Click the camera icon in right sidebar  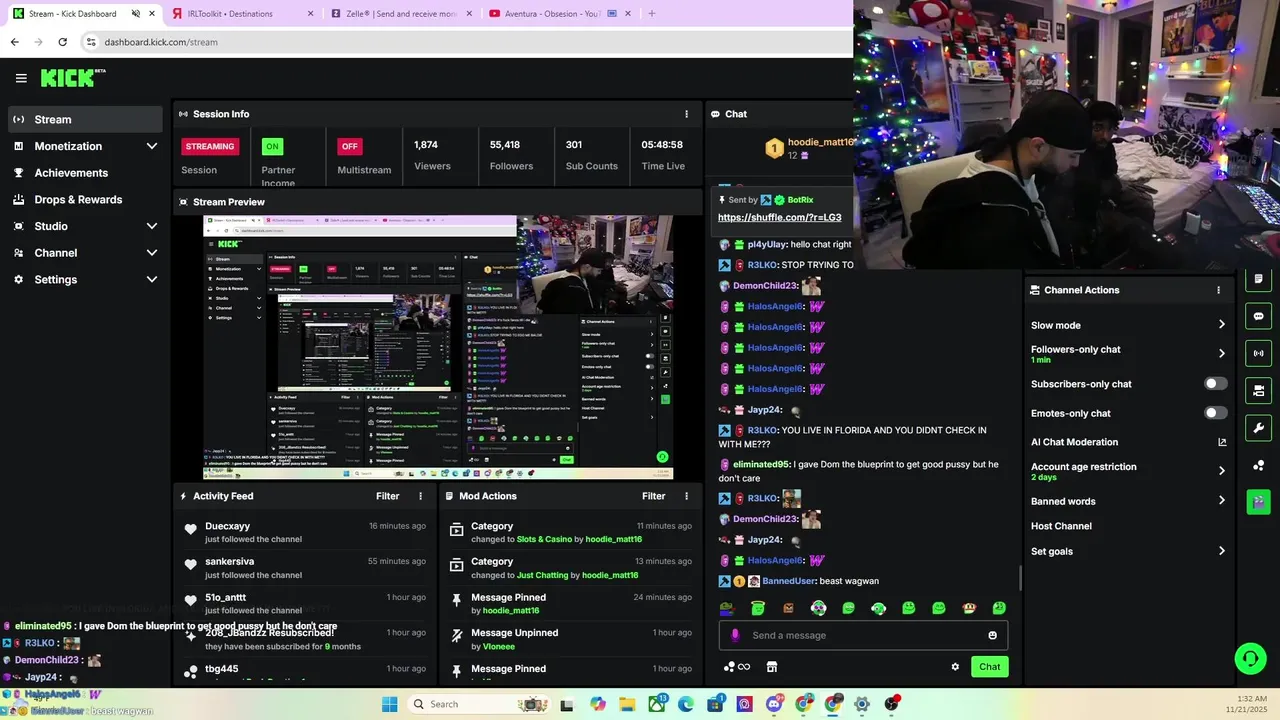1258,390
